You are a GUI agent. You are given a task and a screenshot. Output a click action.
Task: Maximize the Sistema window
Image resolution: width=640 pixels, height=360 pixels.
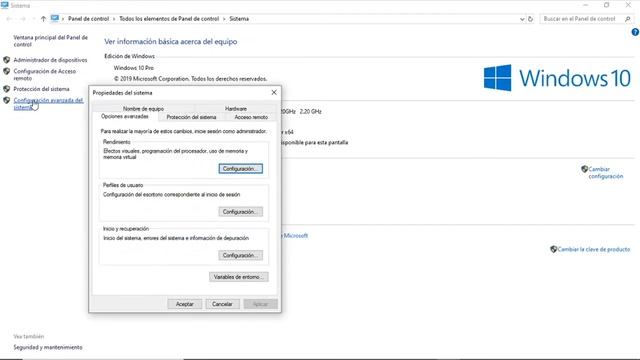607,5
